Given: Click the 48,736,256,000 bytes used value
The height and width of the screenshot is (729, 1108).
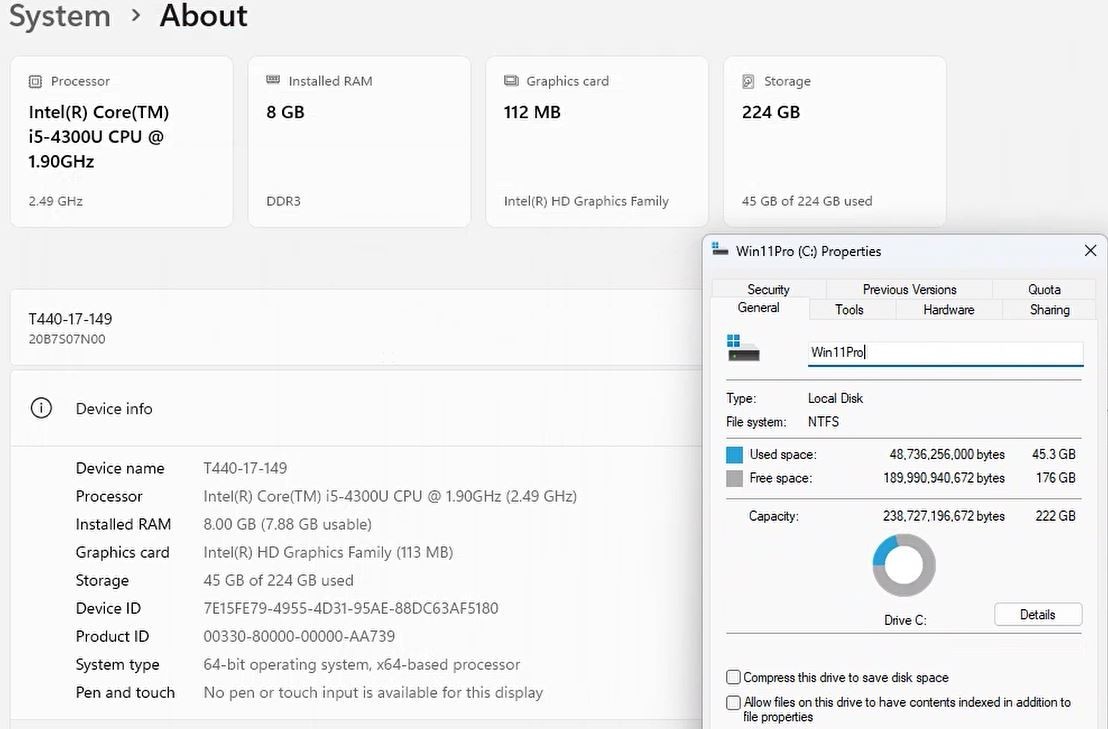Looking at the screenshot, I should coord(947,454).
